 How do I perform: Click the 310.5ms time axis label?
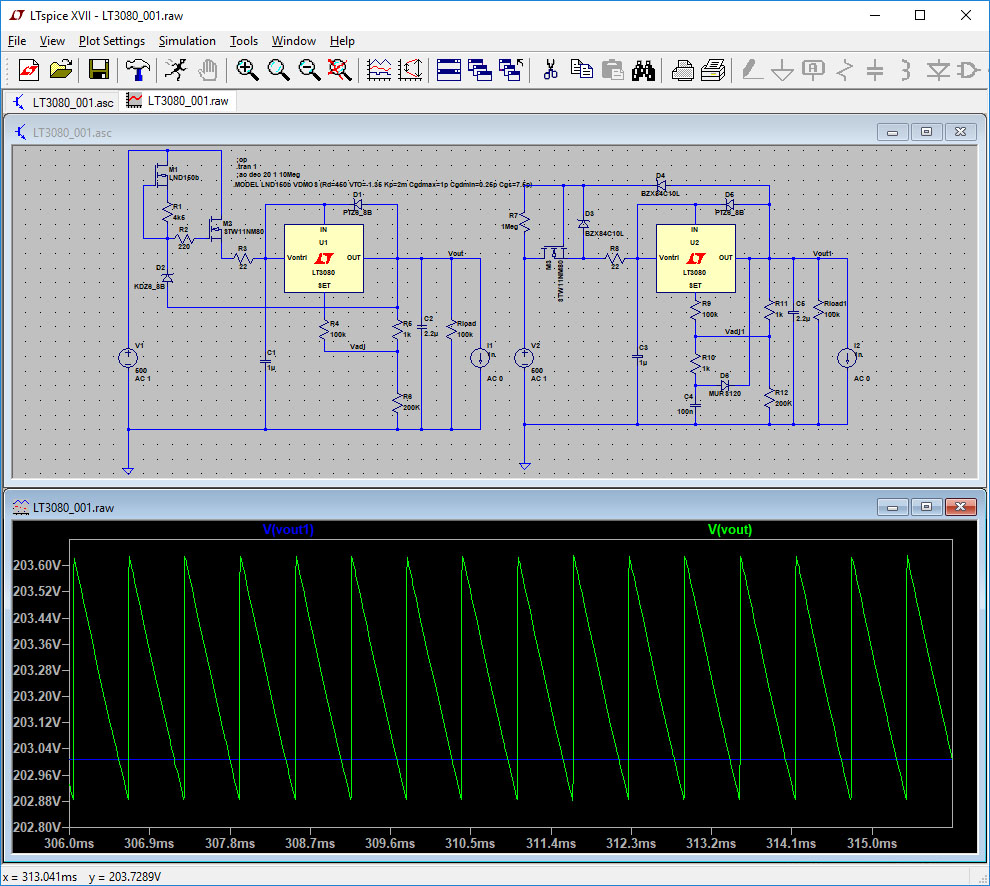(x=470, y=843)
